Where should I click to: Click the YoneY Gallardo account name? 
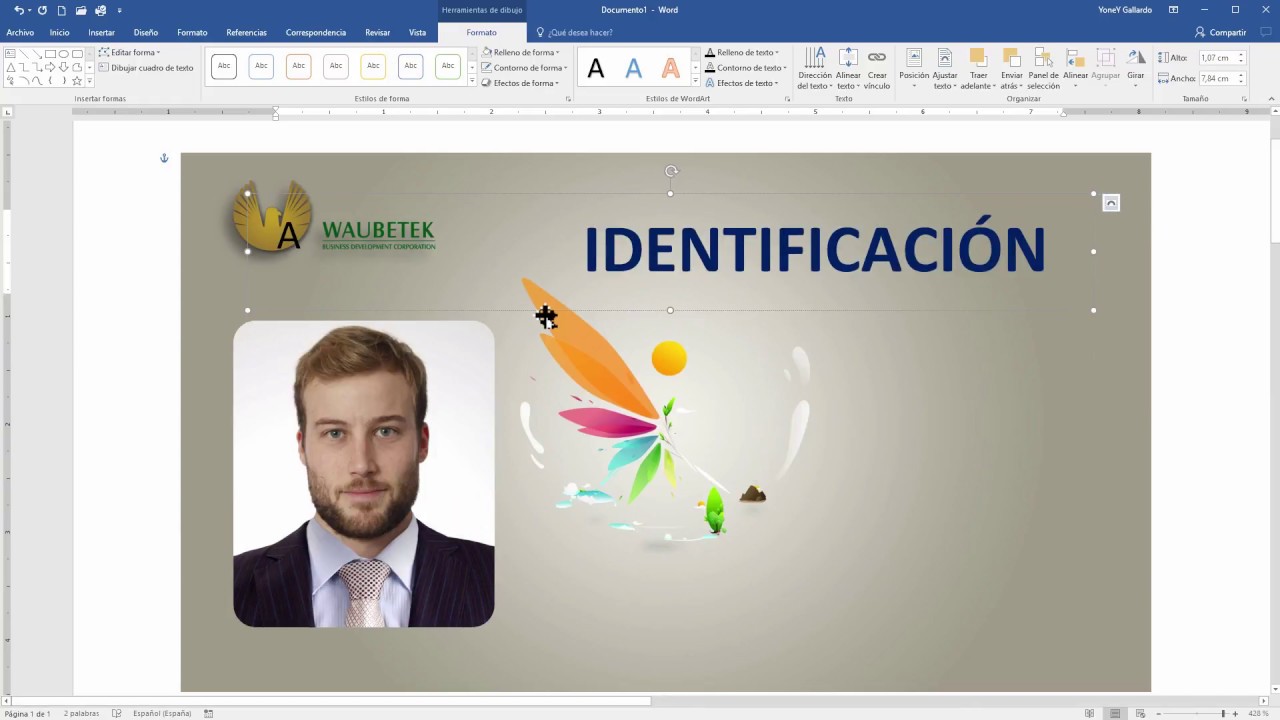click(1125, 10)
